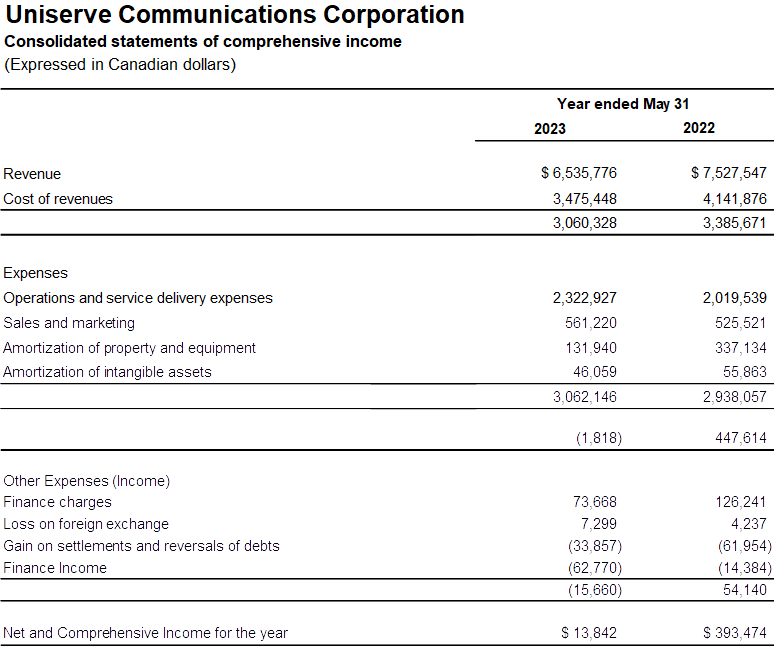Click the Other Expenses (Income) section heading
The width and height of the screenshot is (774, 646).
click(x=87, y=481)
